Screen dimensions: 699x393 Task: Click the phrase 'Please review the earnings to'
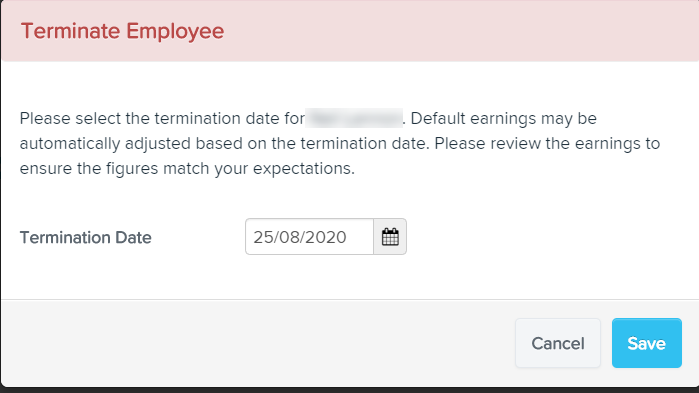547,143
